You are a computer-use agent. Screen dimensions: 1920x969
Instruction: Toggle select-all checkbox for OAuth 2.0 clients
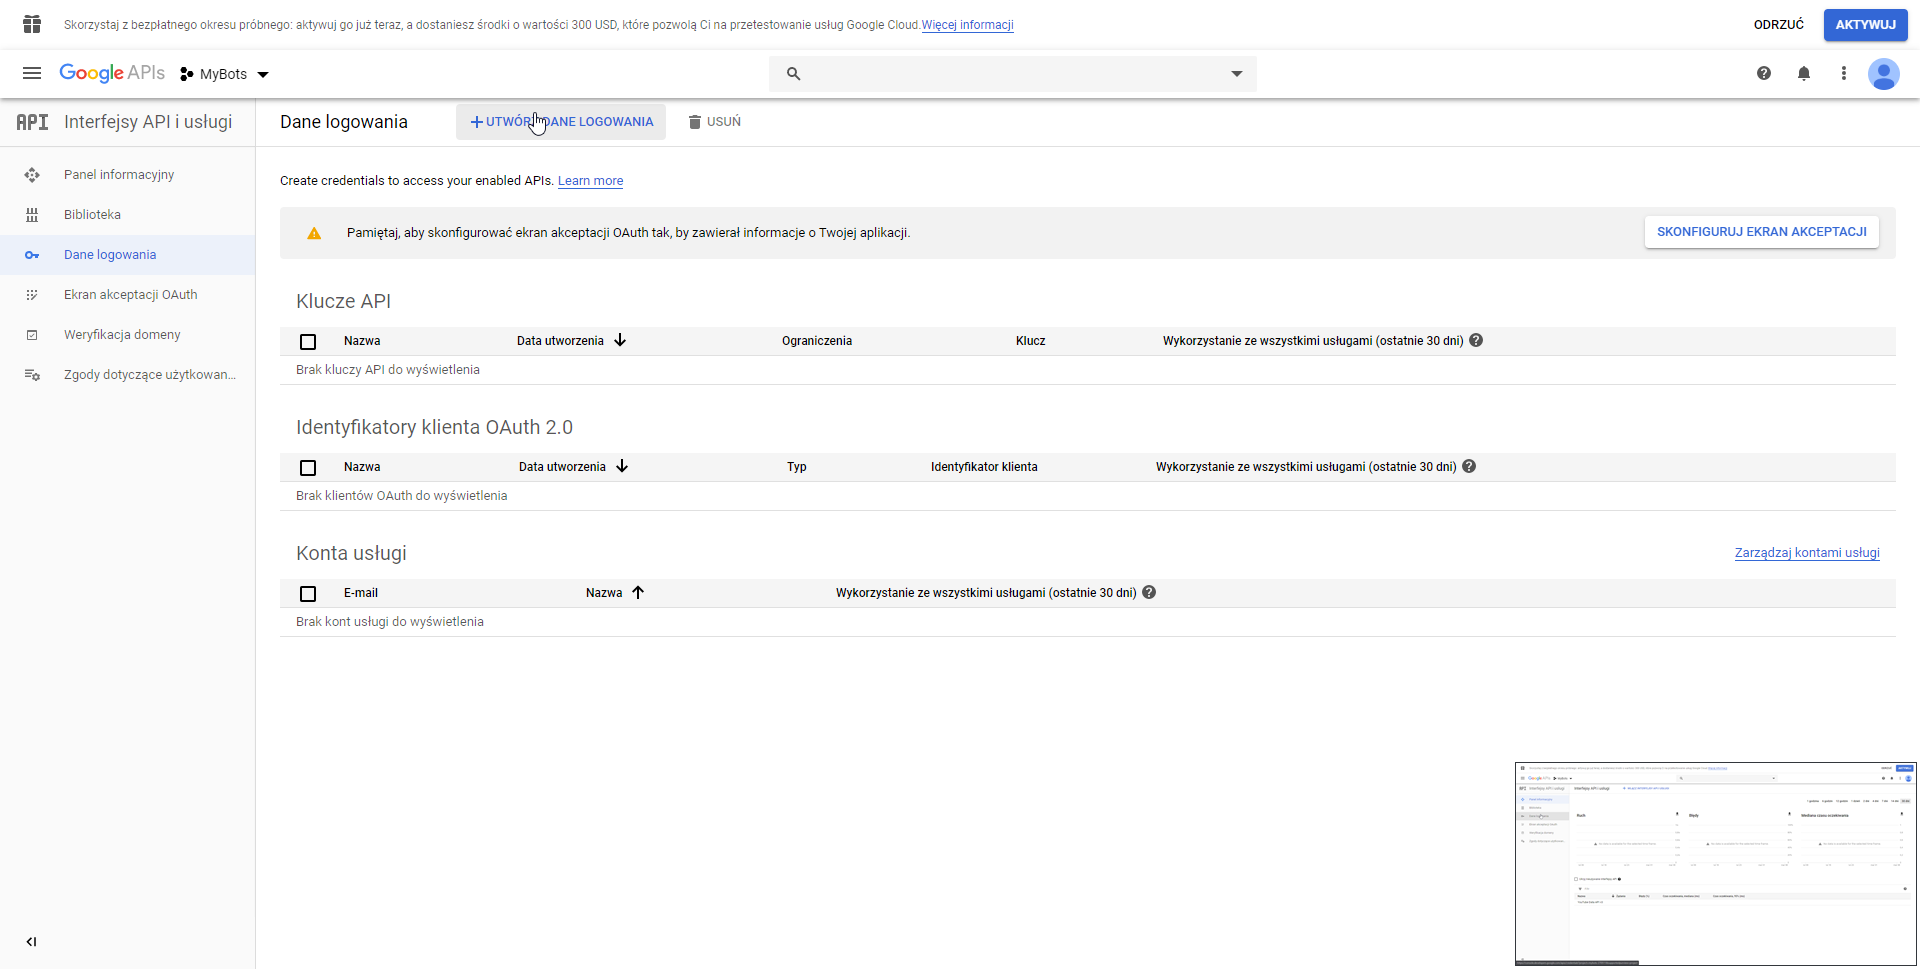coord(308,468)
